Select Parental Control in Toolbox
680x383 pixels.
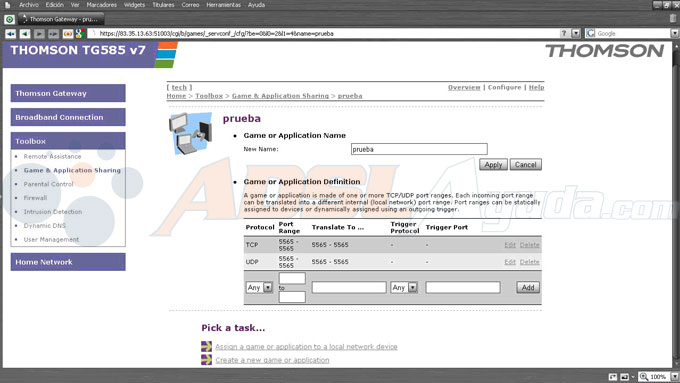(x=48, y=184)
